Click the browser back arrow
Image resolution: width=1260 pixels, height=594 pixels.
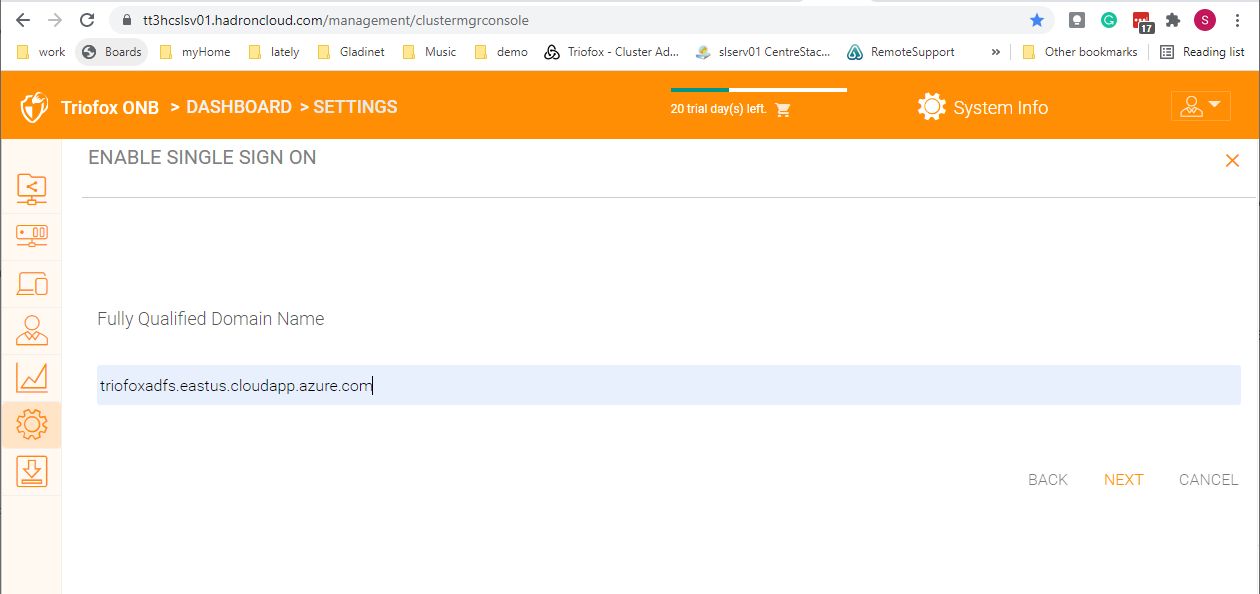[x=23, y=20]
